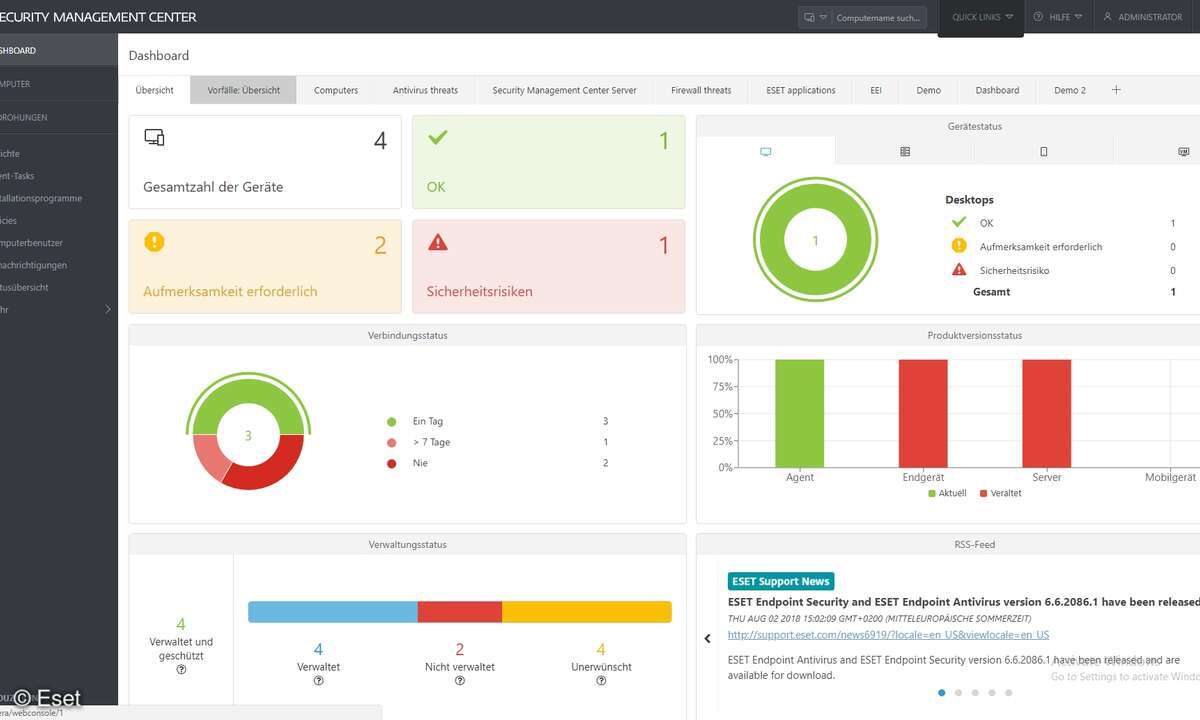Click the green OK status tile

tap(549, 162)
